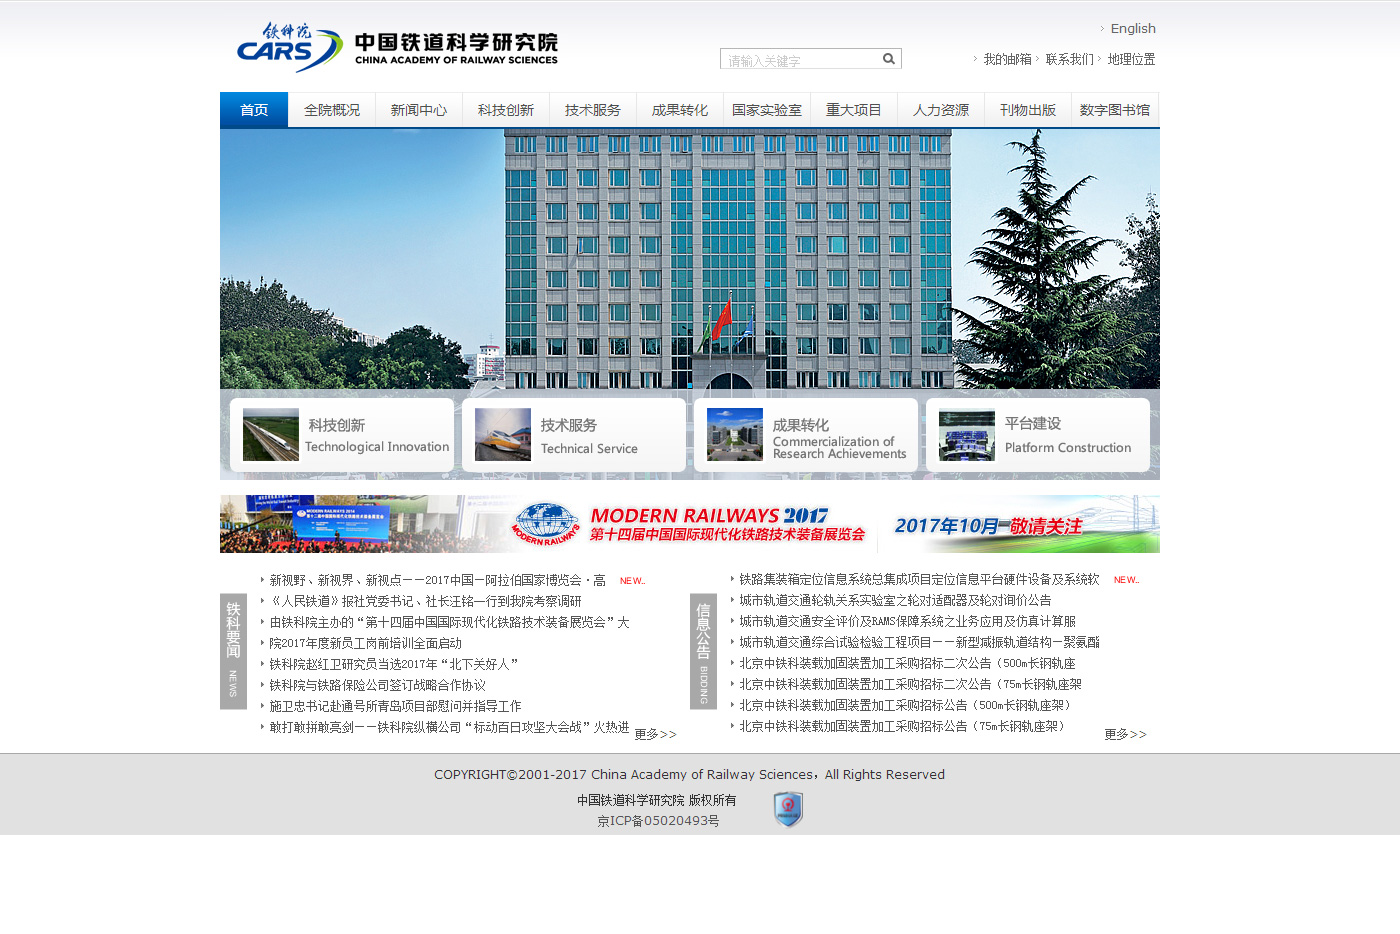The width and height of the screenshot is (1400, 934).
Task: Open the 技术服务 navigation item
Action: (593, 110)
